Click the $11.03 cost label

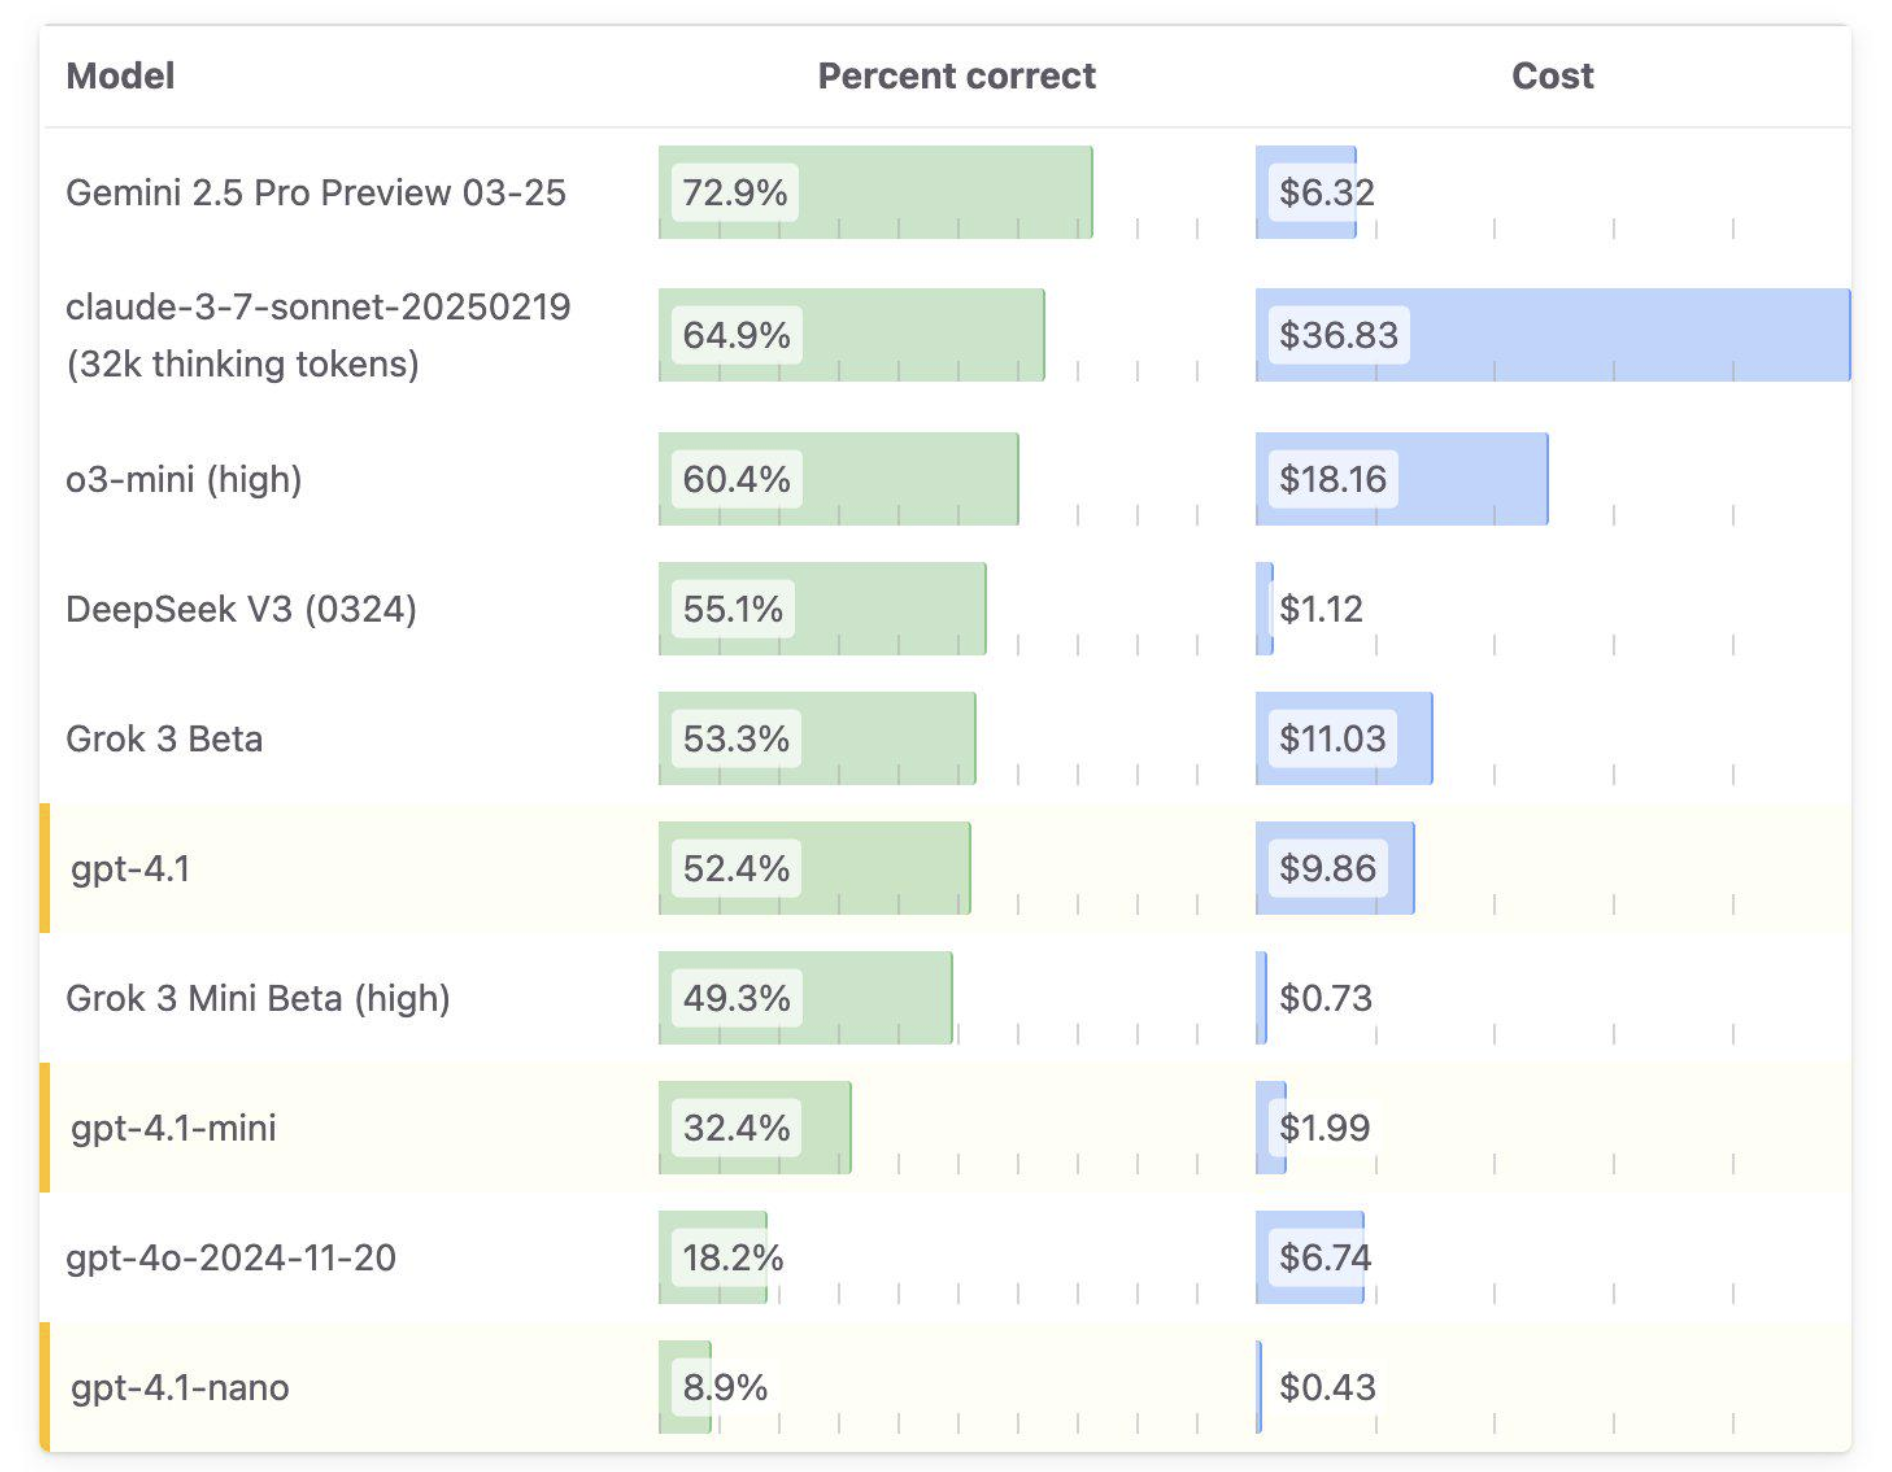[1332, 739]
